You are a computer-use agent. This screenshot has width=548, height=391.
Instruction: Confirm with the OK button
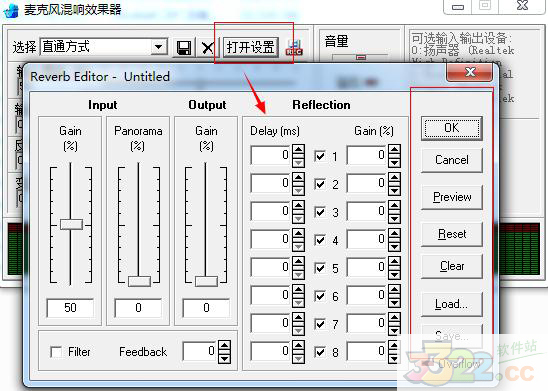[x=452, y=128]
